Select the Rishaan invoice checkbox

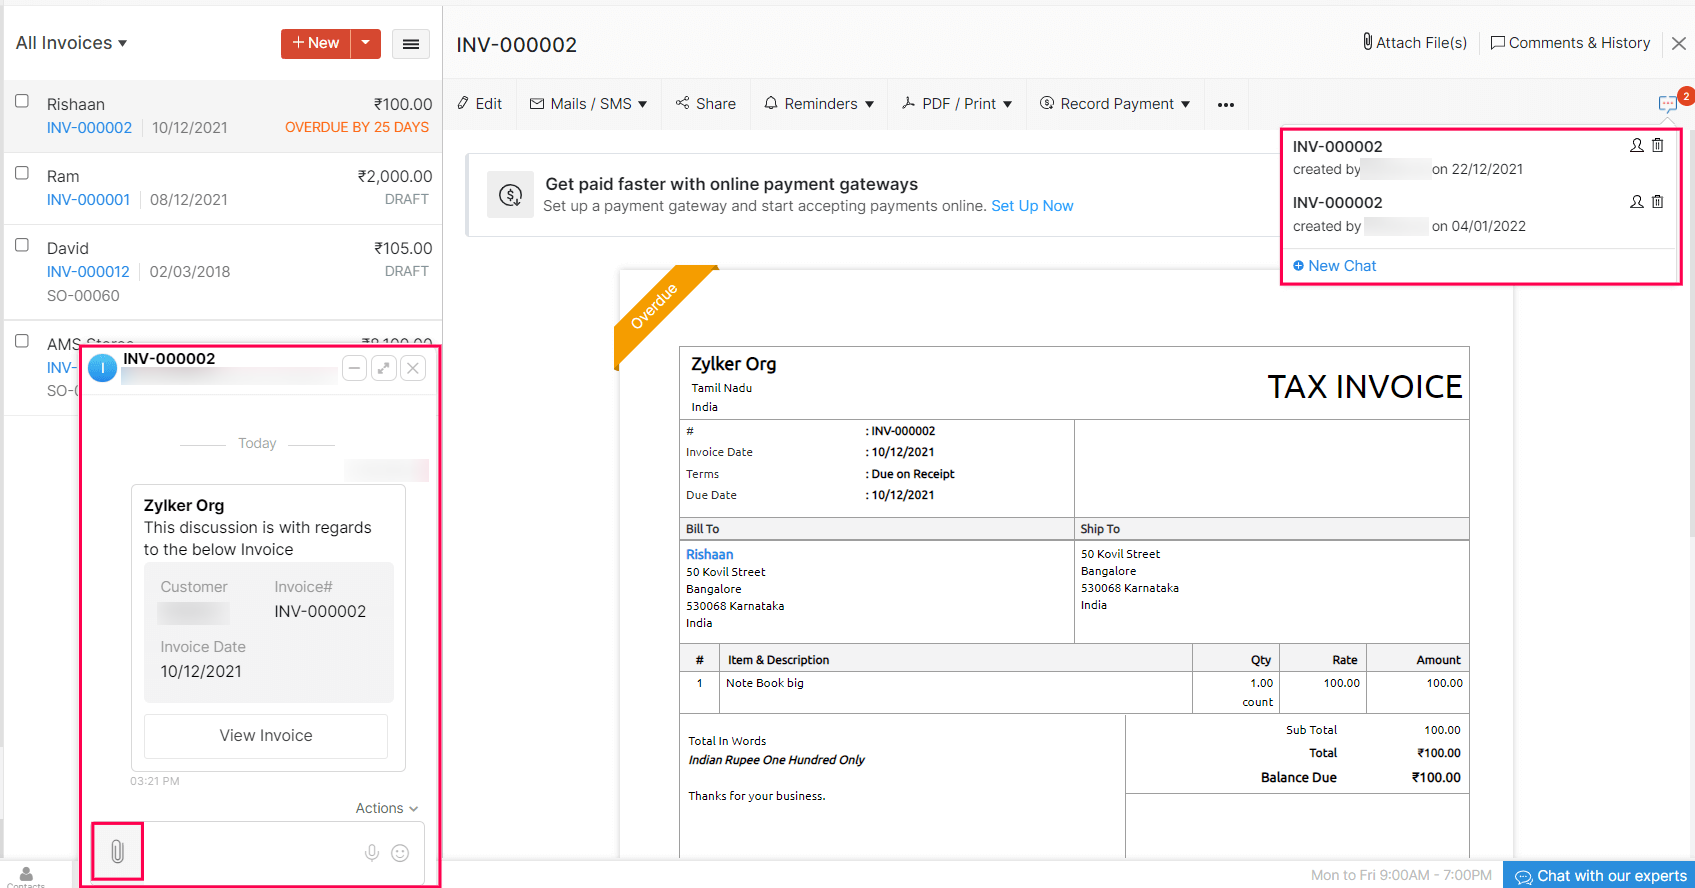[x=22, y=101]
